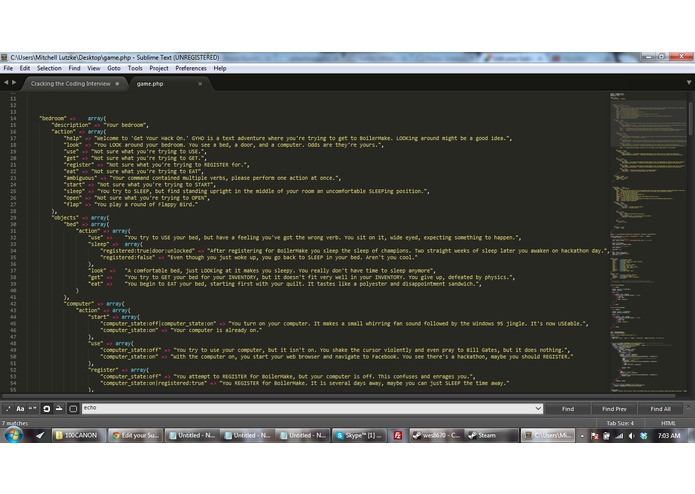The height and width of the screenshot is (494, 695).
Task: Click the Dropbox tray icon
Action: (644, 436)
